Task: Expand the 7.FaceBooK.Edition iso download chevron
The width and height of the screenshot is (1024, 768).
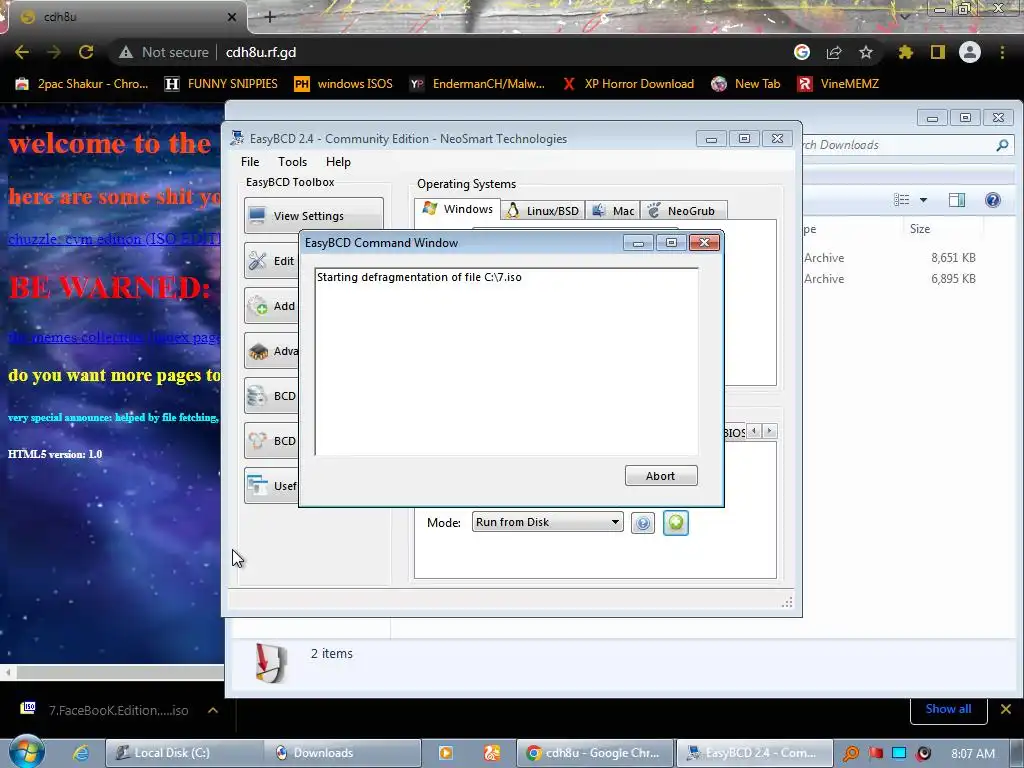Action: pyautogui.click(x=213, y=710)
